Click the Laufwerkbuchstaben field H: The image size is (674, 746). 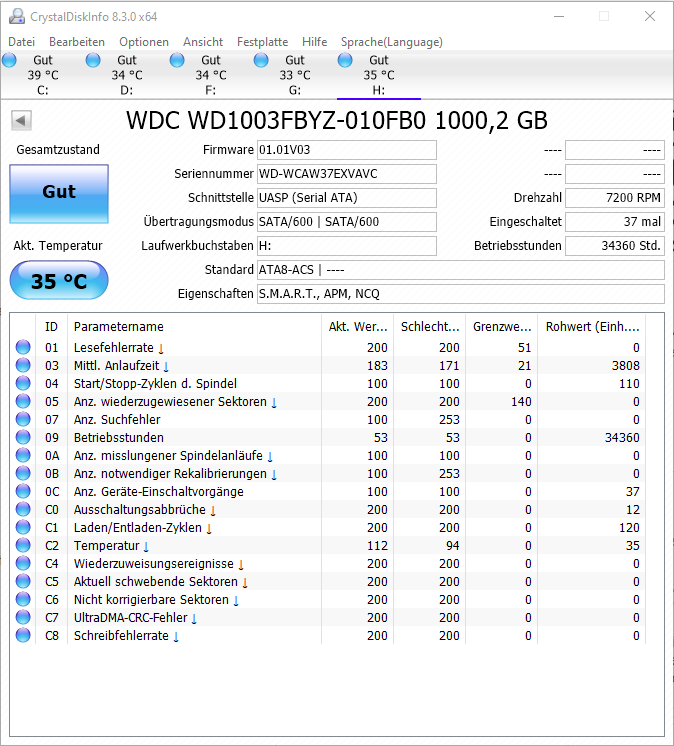(x=347, y=246)
